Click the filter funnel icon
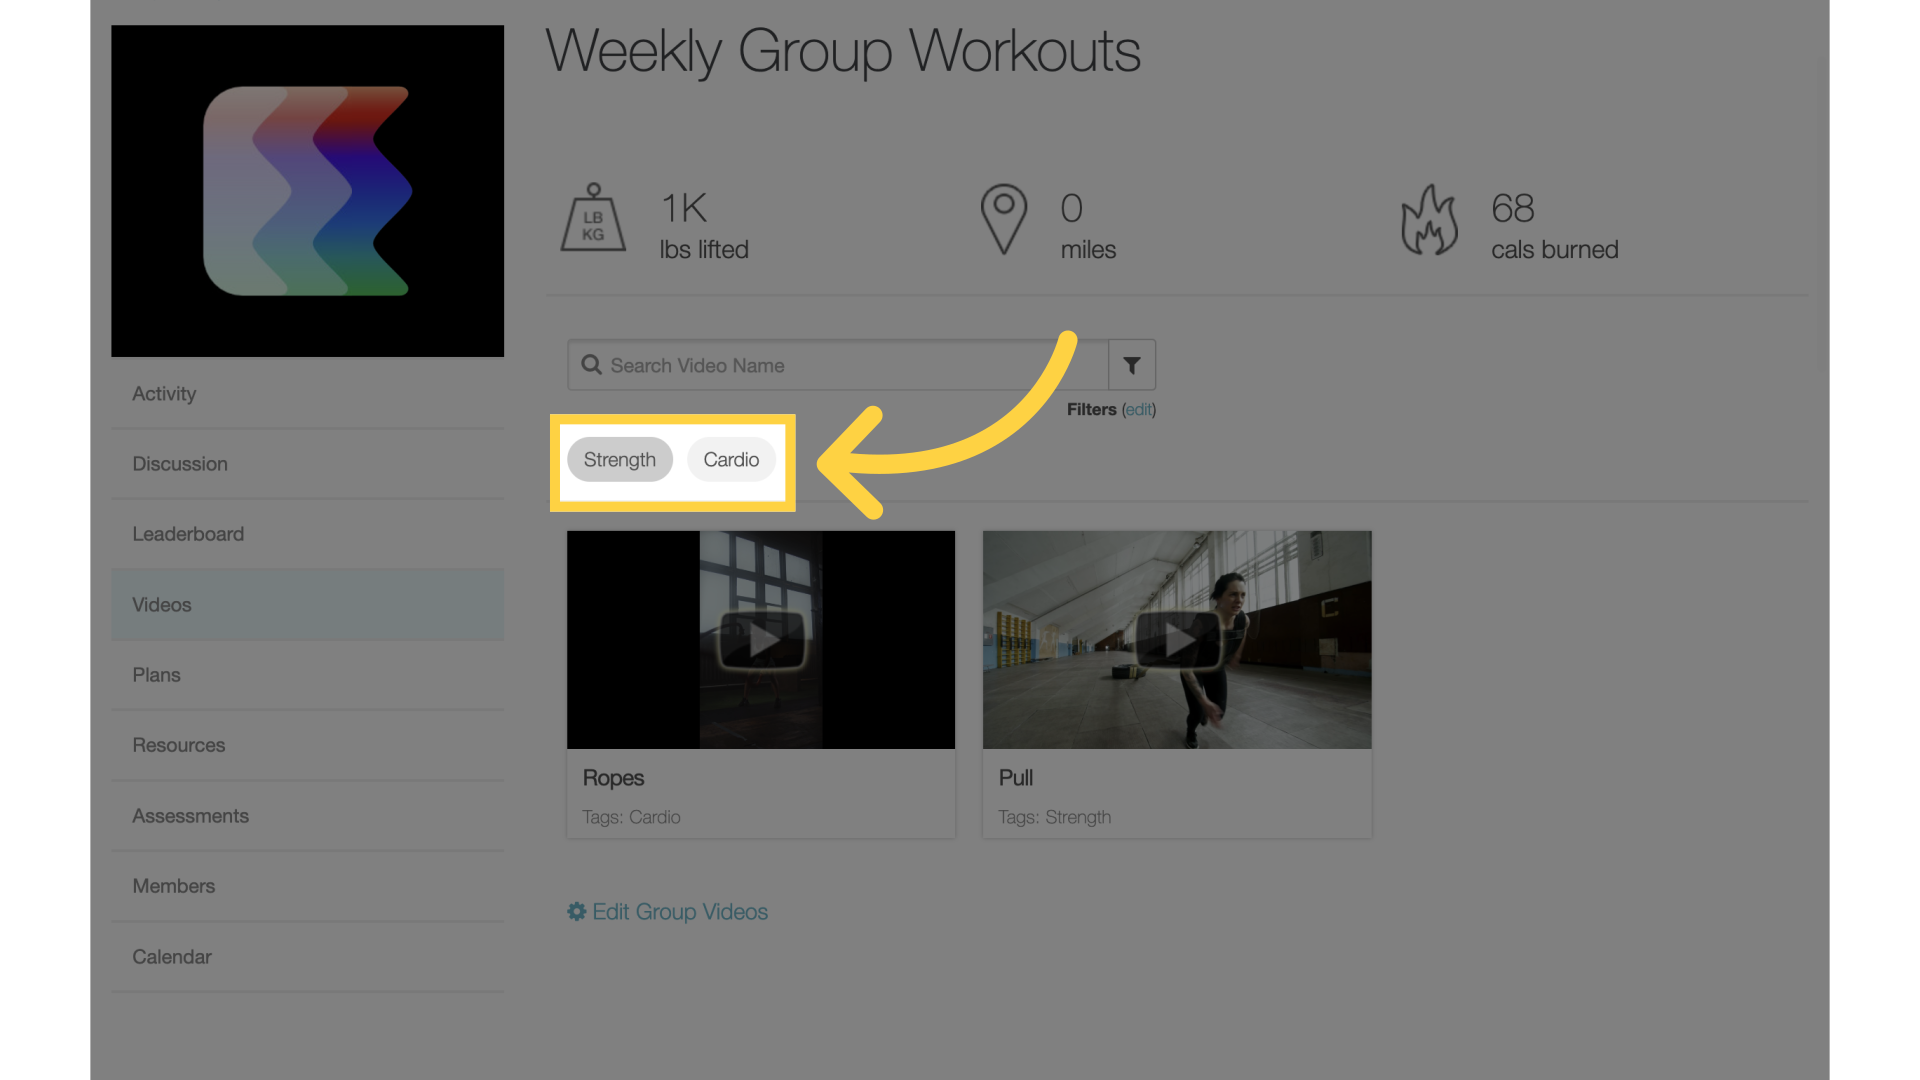The image size is (1920, 1080). coord(1133,364)
